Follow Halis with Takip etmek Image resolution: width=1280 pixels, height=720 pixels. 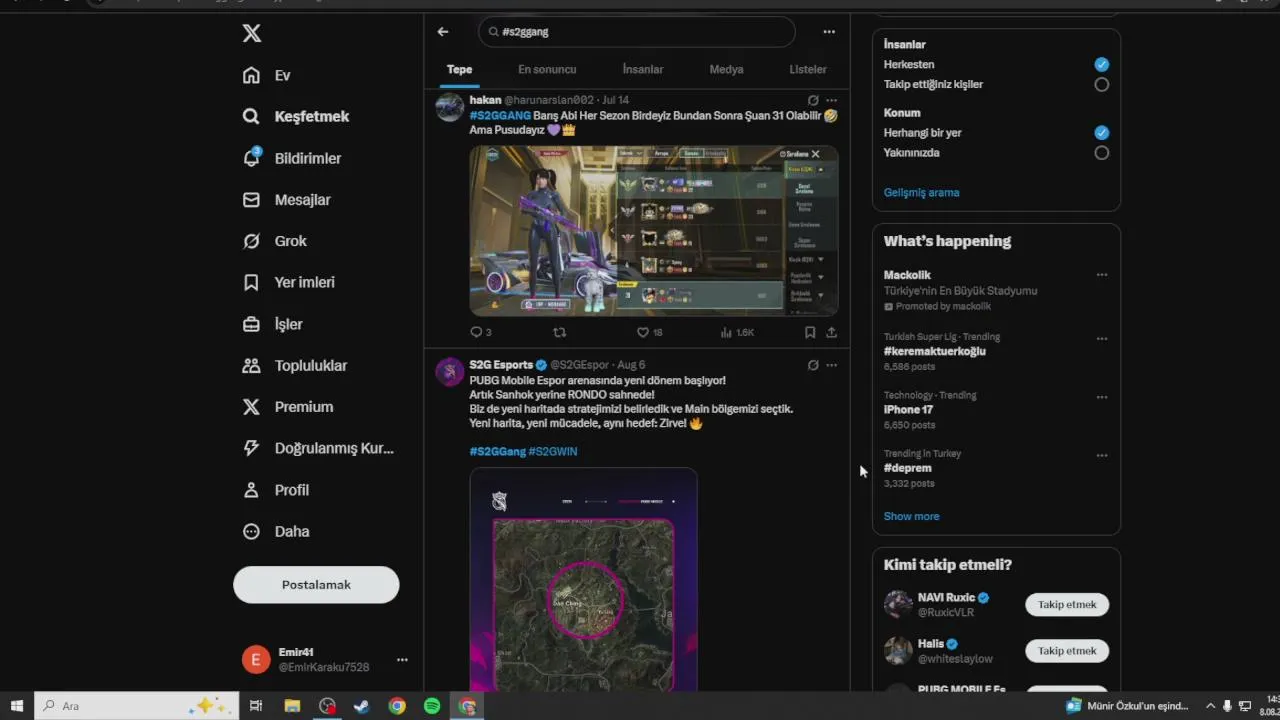[1067, 651]
